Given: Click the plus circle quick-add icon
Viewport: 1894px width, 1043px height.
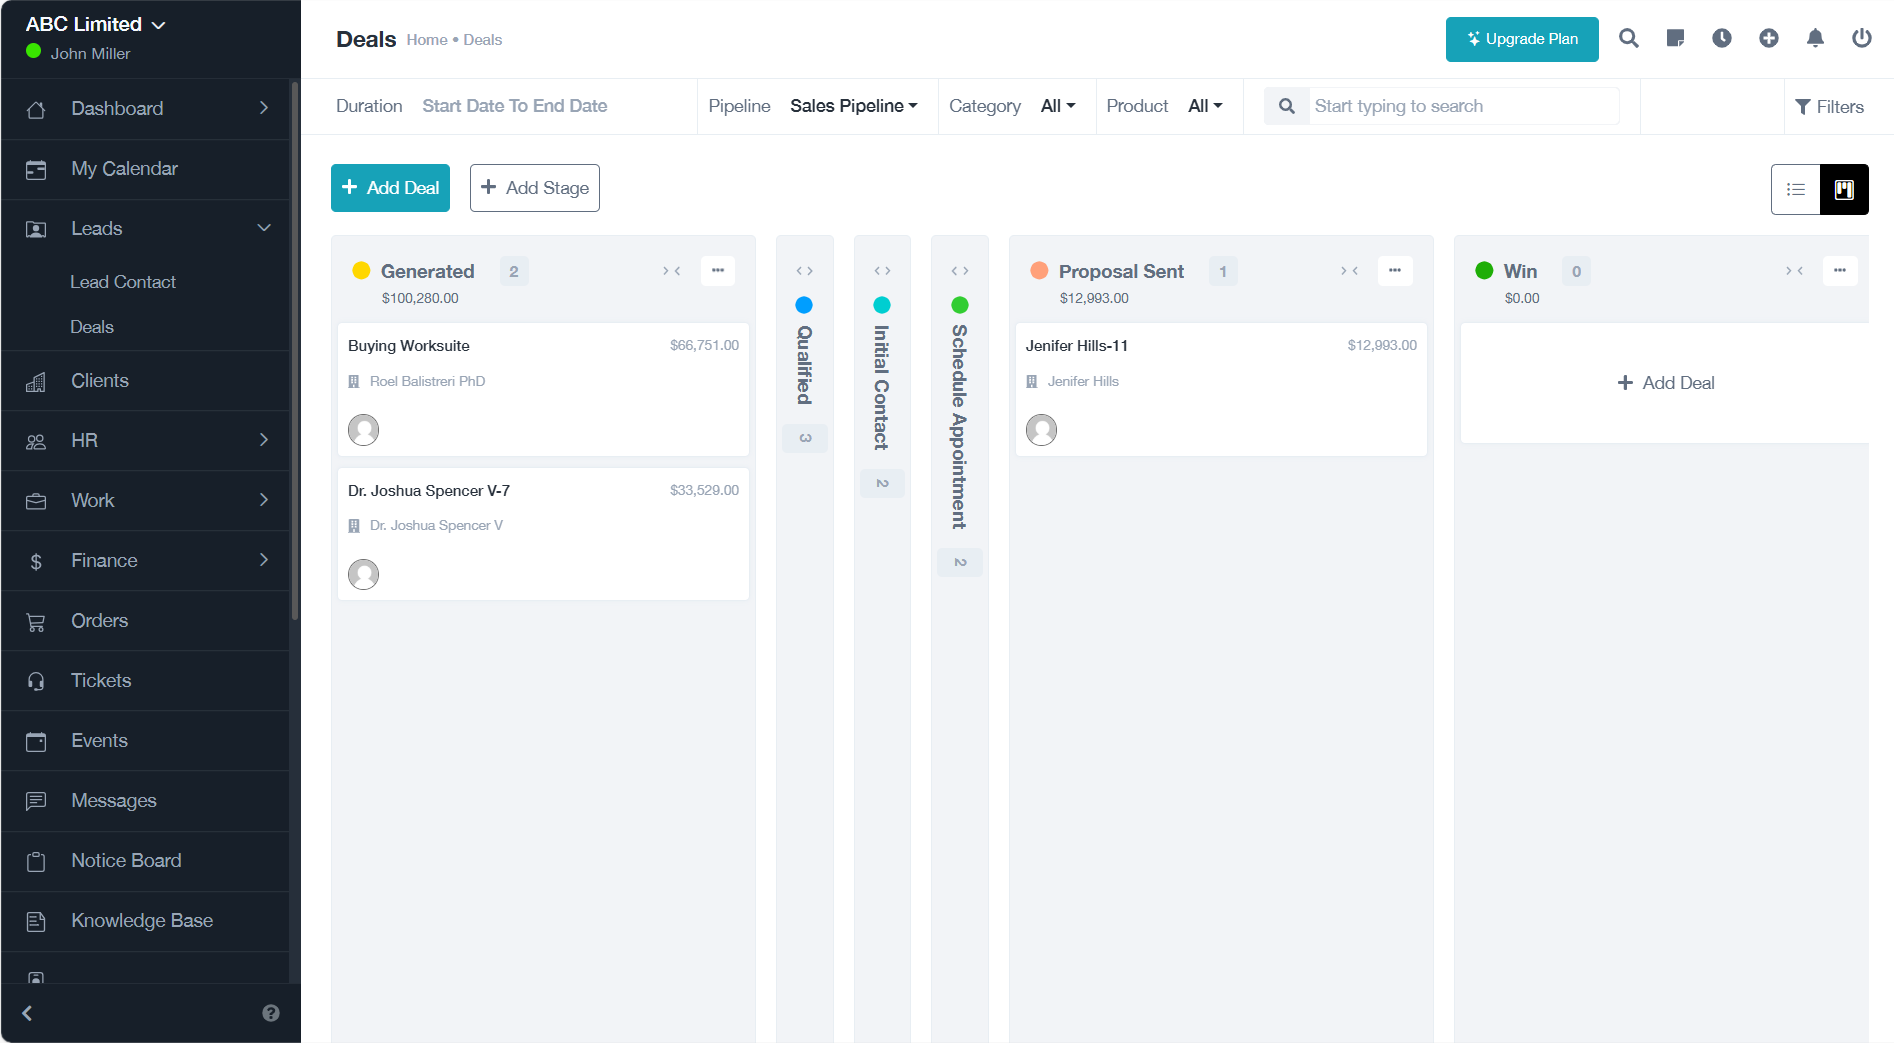Looking at the screenshot, I should [x=1768, y=39].
